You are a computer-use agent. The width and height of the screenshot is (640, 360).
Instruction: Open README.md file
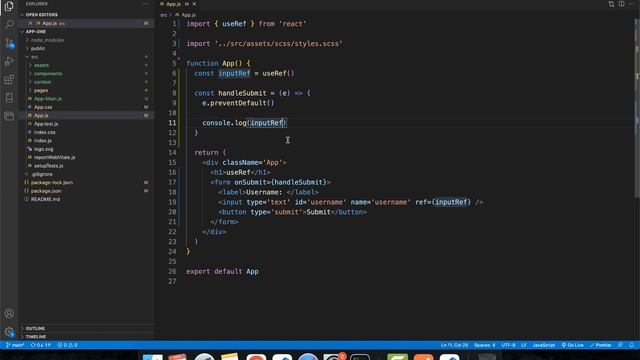click(x=45, y=199)
